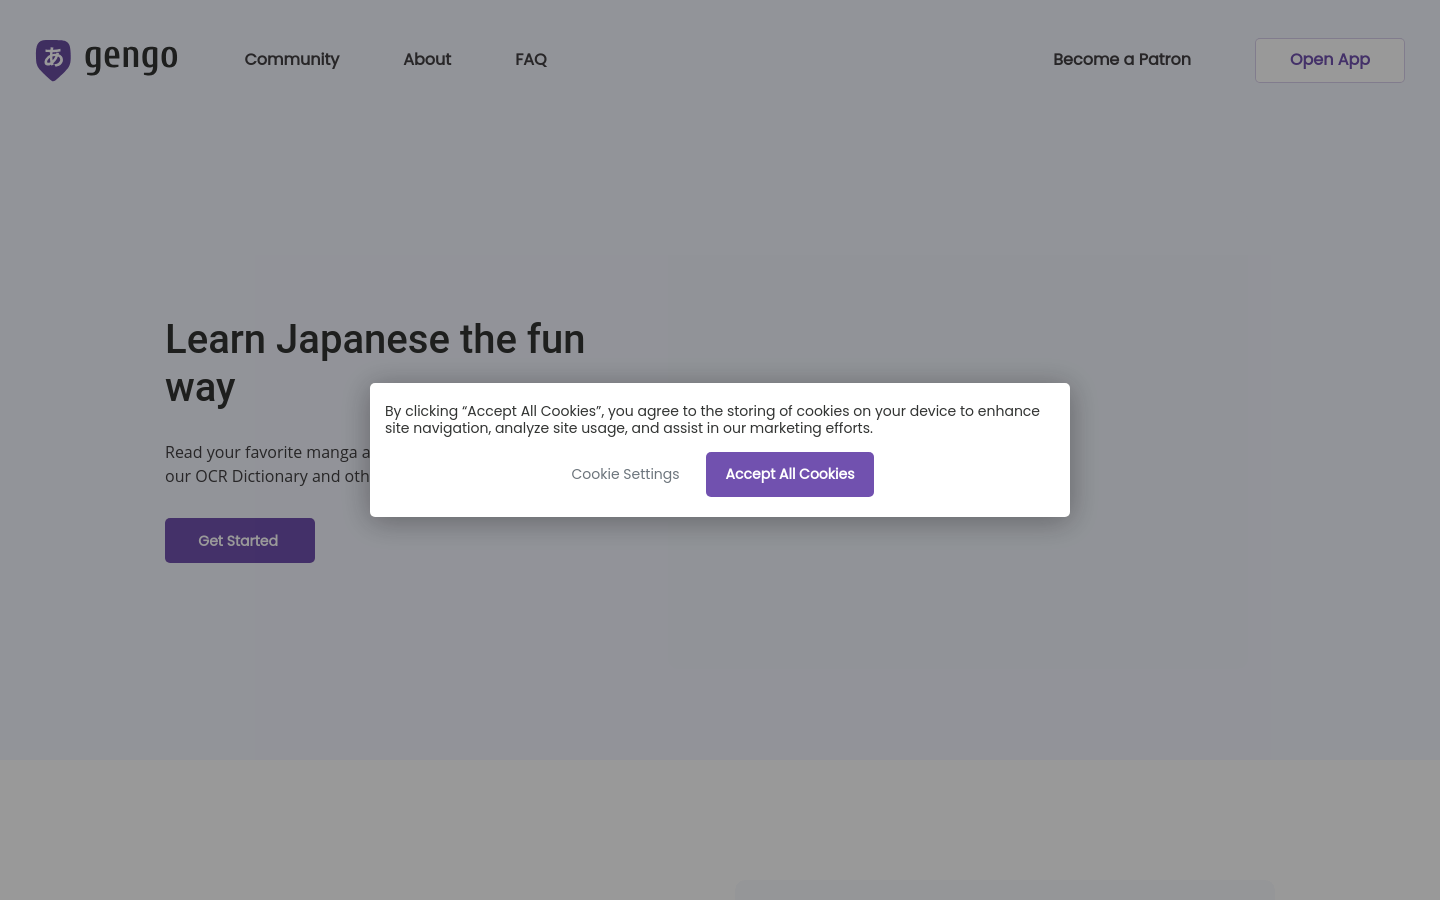
Task: Open the Community nav link
Action: [x=292, y=59]
